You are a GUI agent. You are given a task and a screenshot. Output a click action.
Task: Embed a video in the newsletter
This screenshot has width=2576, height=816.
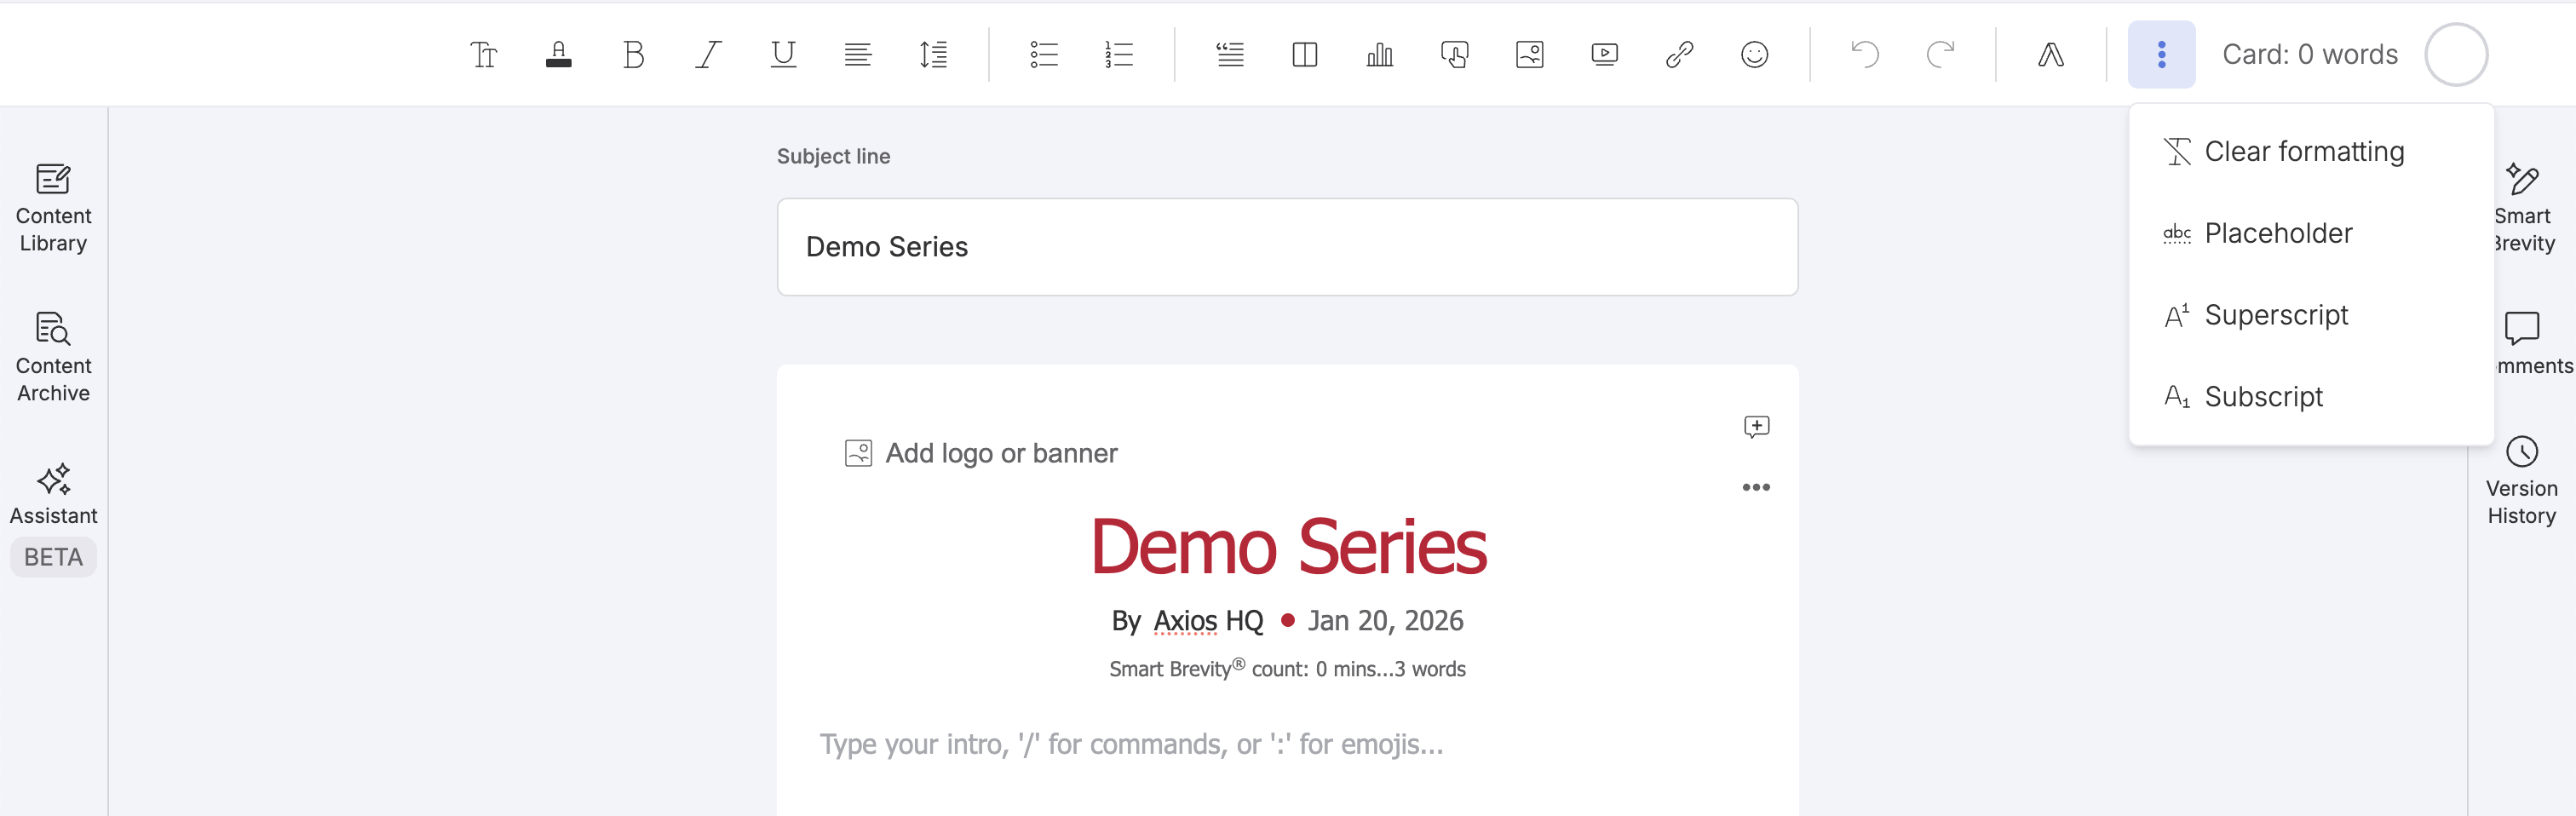(1604, 54)
